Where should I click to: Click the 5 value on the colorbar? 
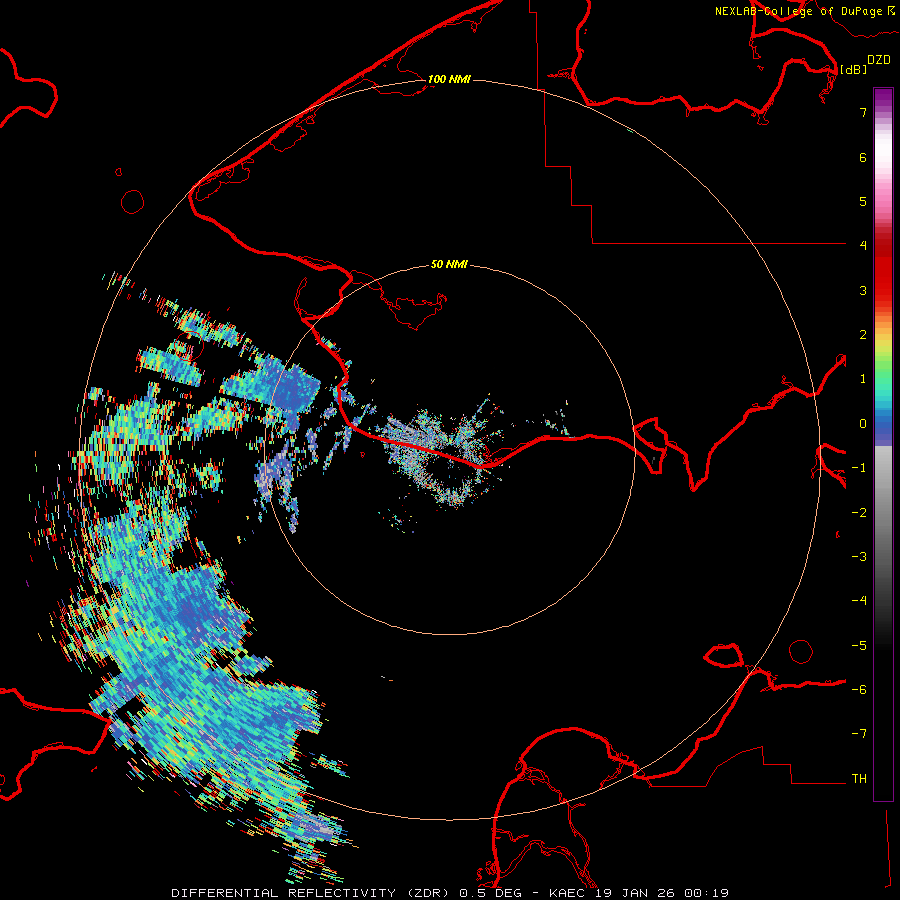863,201
